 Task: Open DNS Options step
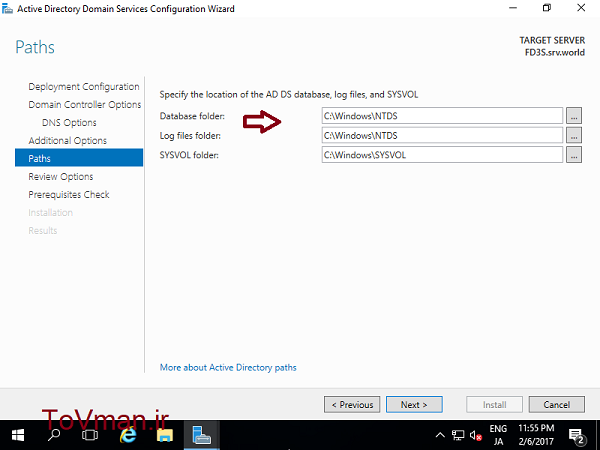69,122
